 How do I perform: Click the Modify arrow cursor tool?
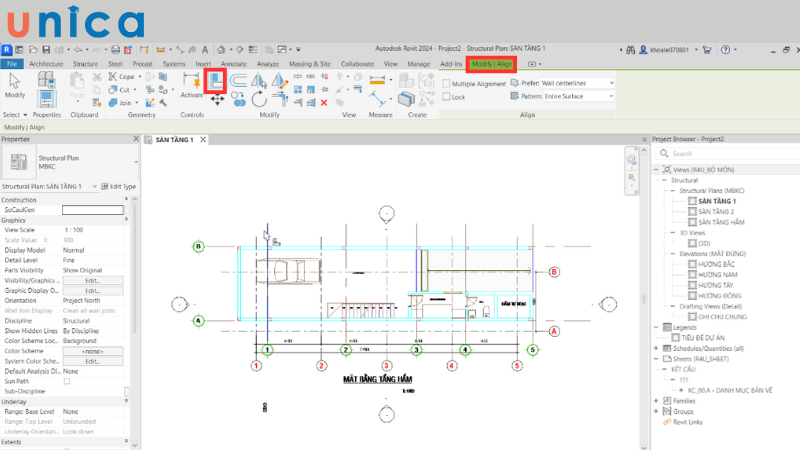tap(14, 86)
